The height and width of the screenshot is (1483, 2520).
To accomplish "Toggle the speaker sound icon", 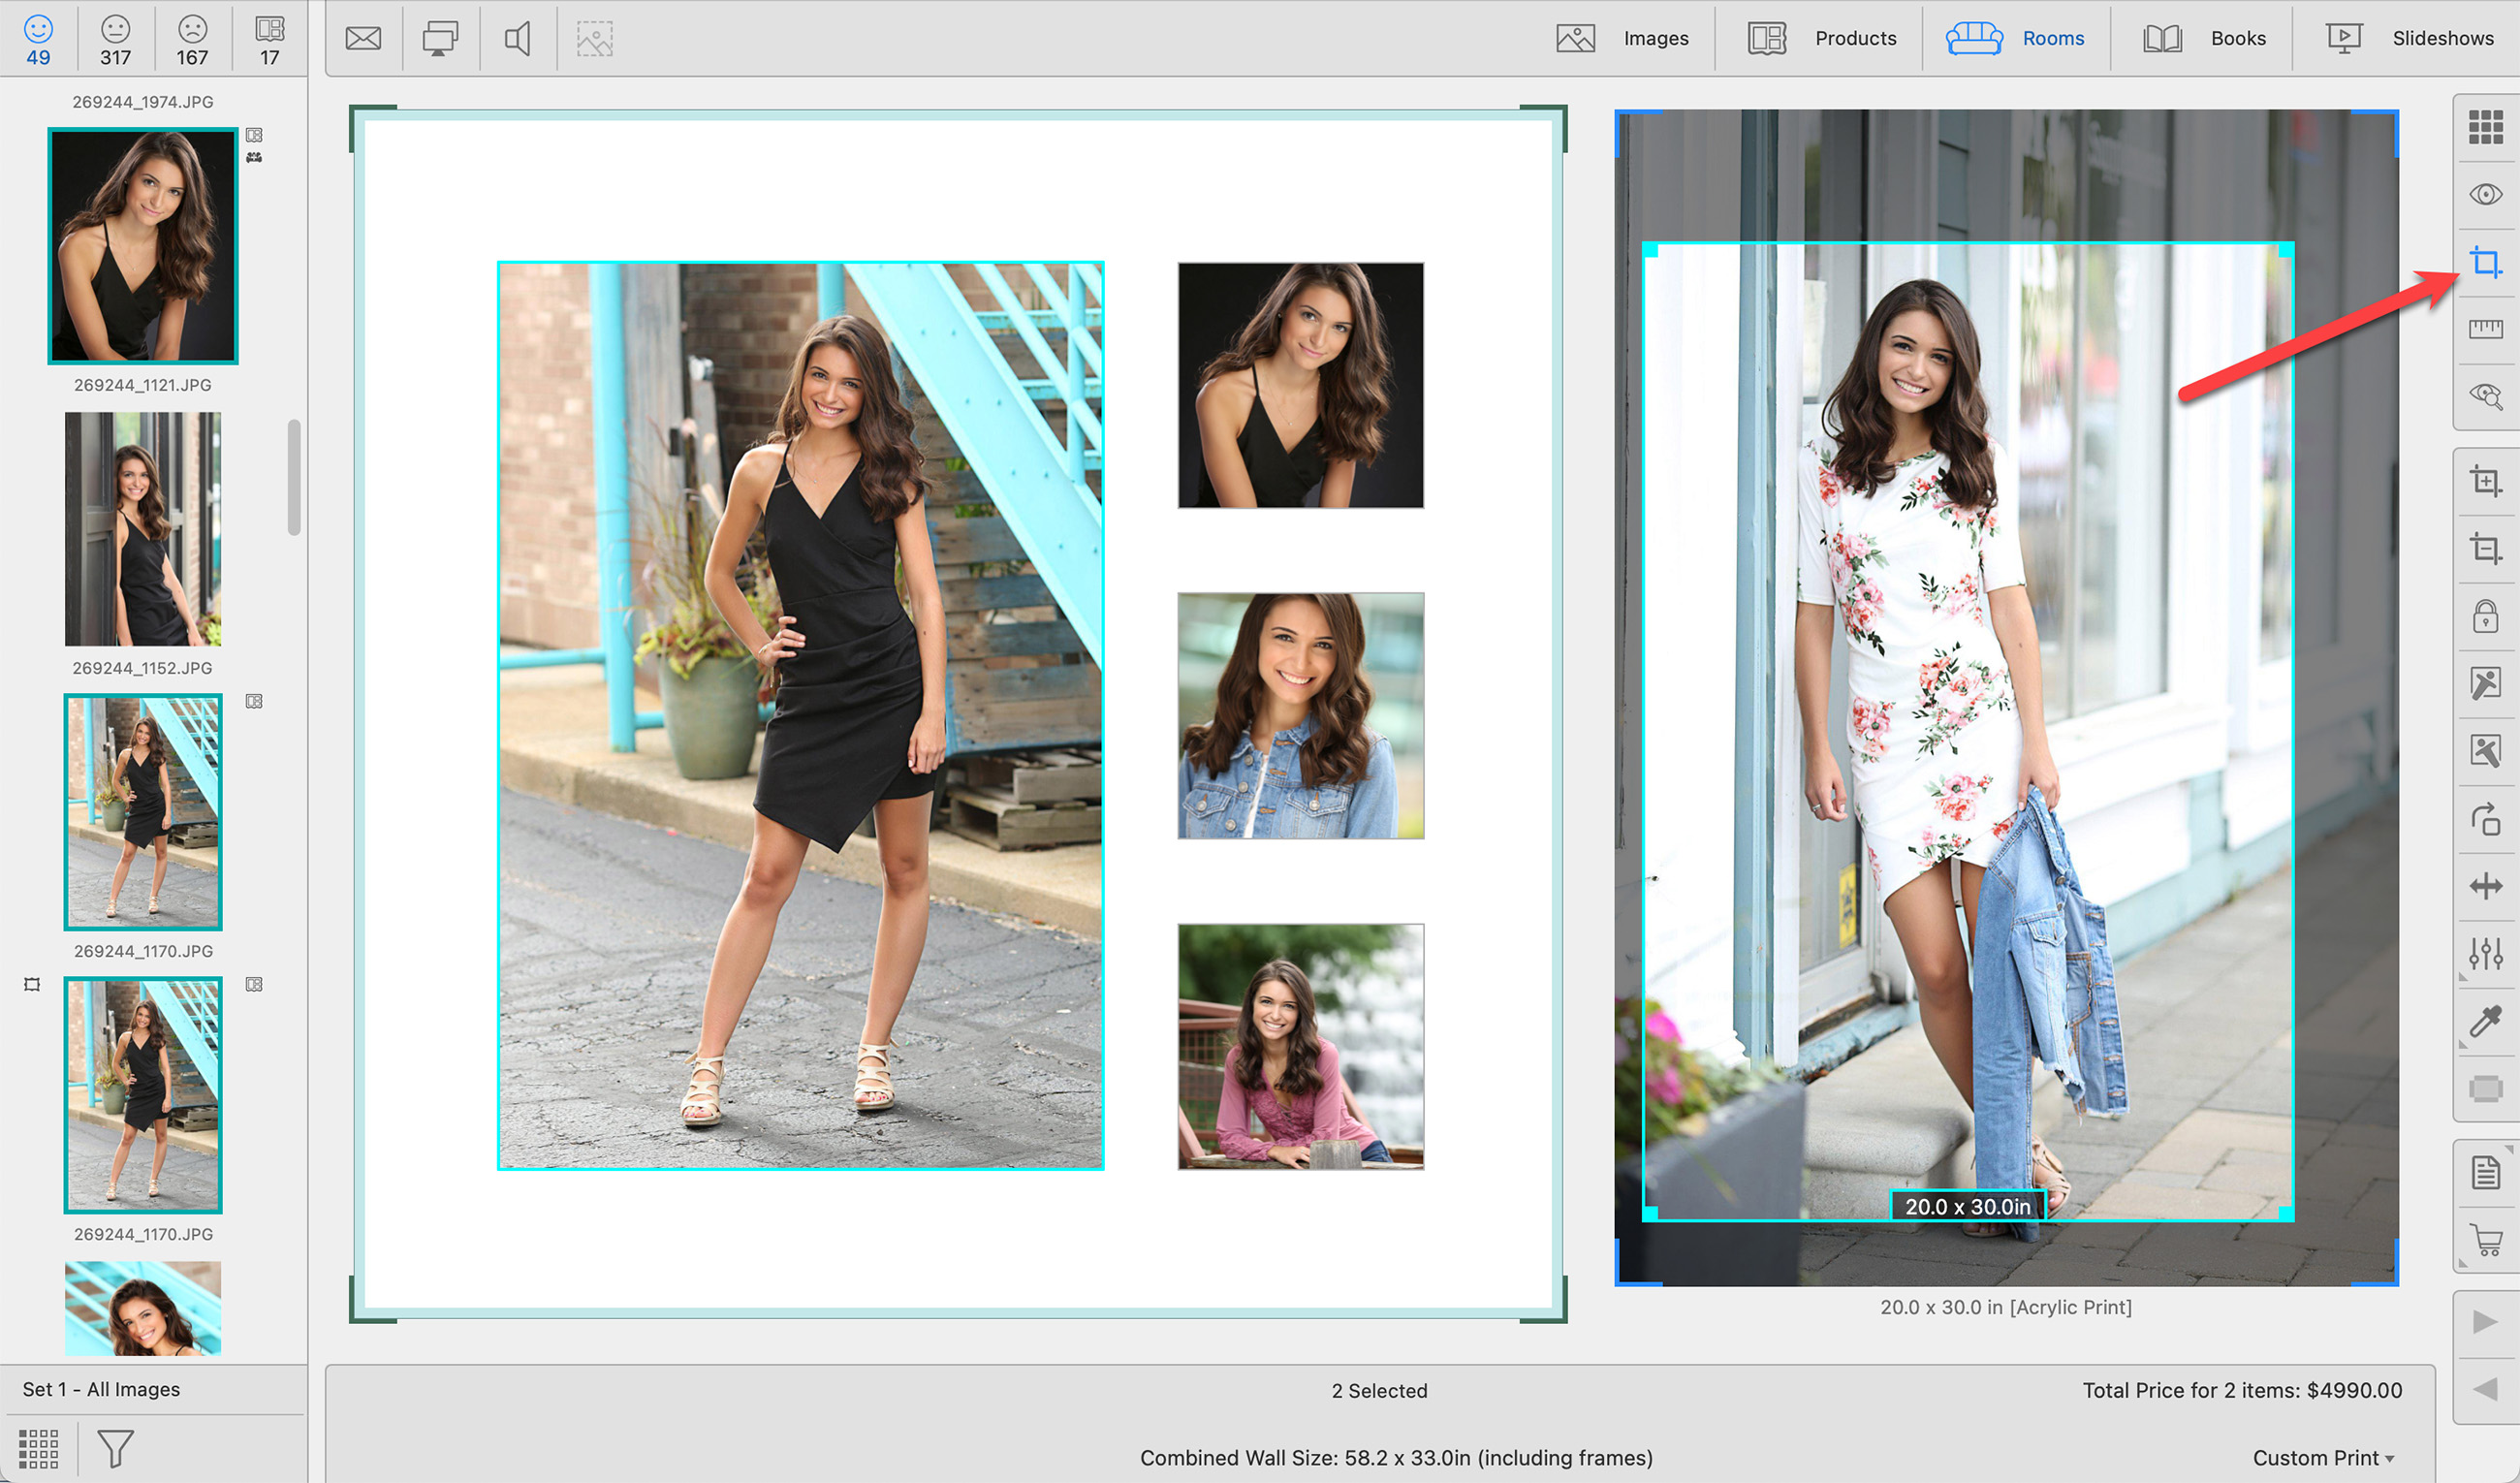I will [x=517, y=38].
